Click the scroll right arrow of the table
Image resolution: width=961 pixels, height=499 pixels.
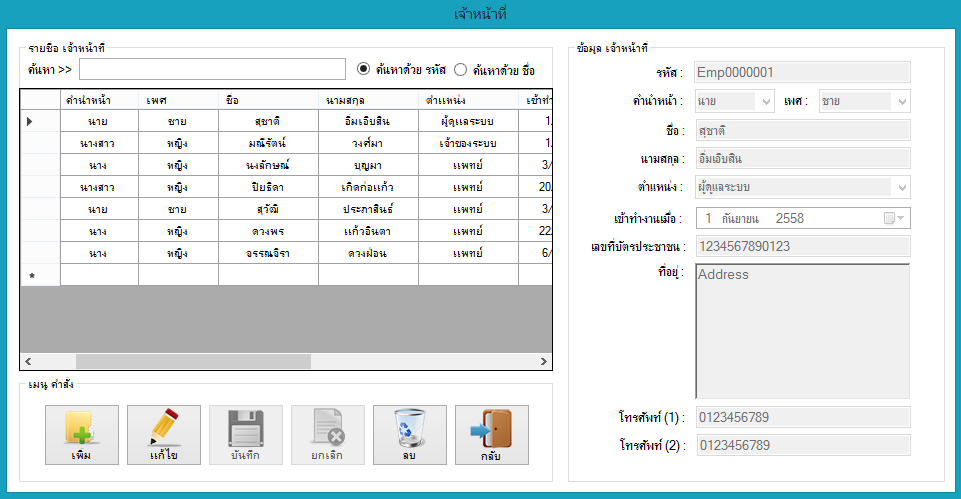click(x=544, y=361)
